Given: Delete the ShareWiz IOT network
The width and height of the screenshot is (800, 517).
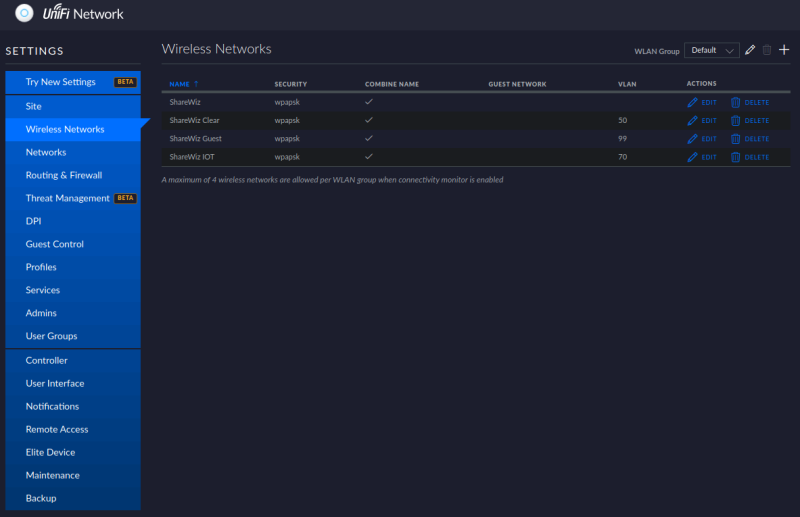Looking at the screenshot, I should [749, 157].
